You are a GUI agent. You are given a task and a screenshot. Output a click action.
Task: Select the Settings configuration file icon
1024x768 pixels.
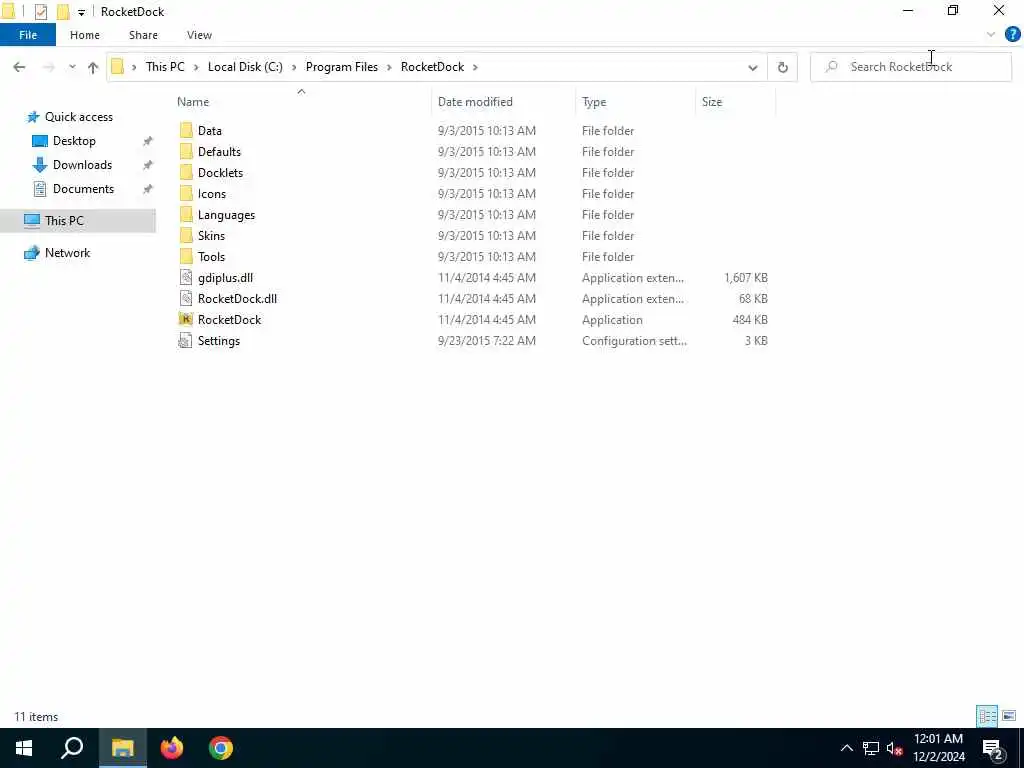pyautogui.click(x=186, y=340)
